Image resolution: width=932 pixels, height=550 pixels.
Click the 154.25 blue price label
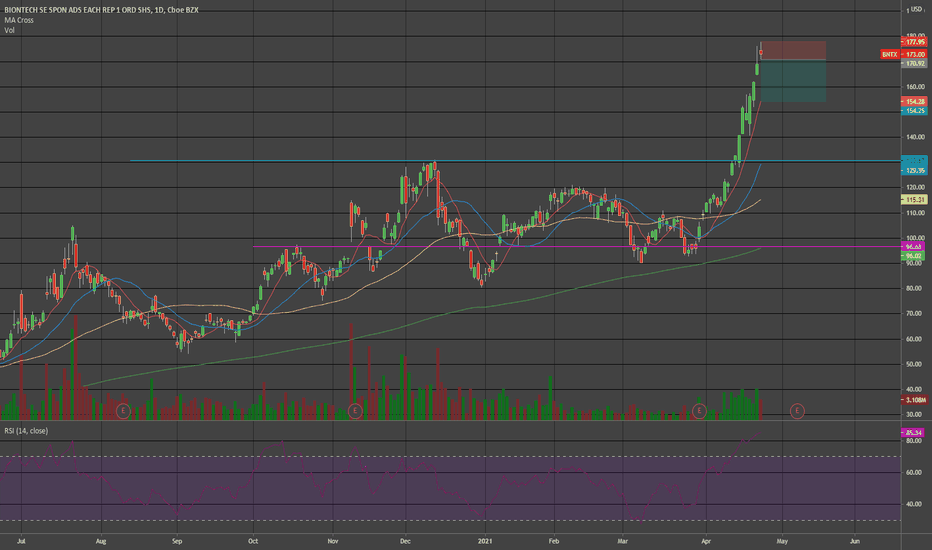coord(914,111)
